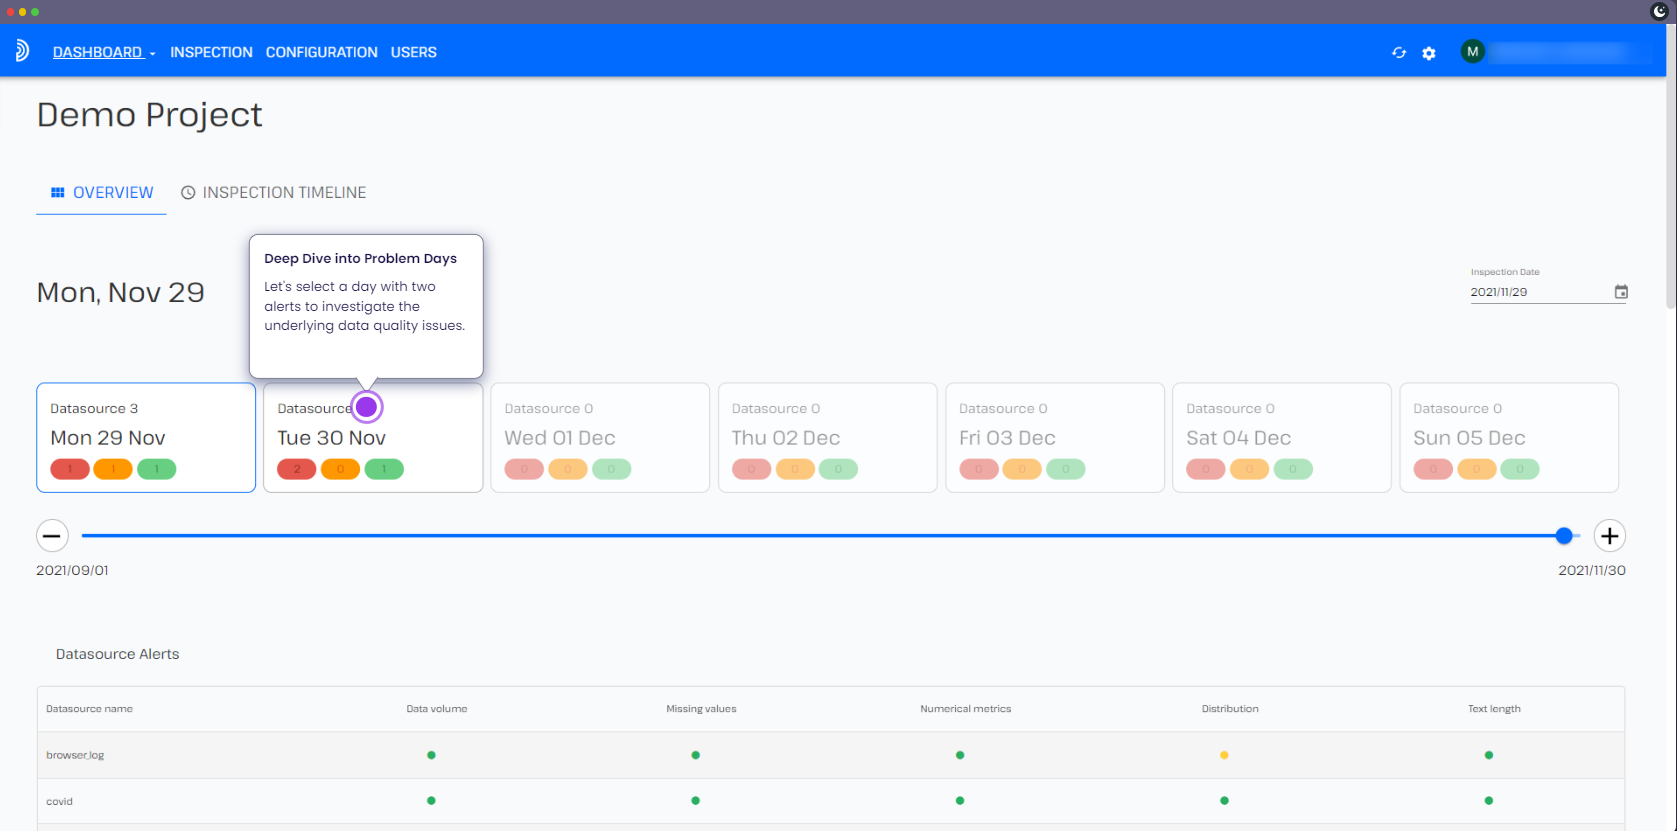Viewport: 1677px width, 831px height.
Task: Click browser.log Text length status dot
Action: [x=1489, y=755]
